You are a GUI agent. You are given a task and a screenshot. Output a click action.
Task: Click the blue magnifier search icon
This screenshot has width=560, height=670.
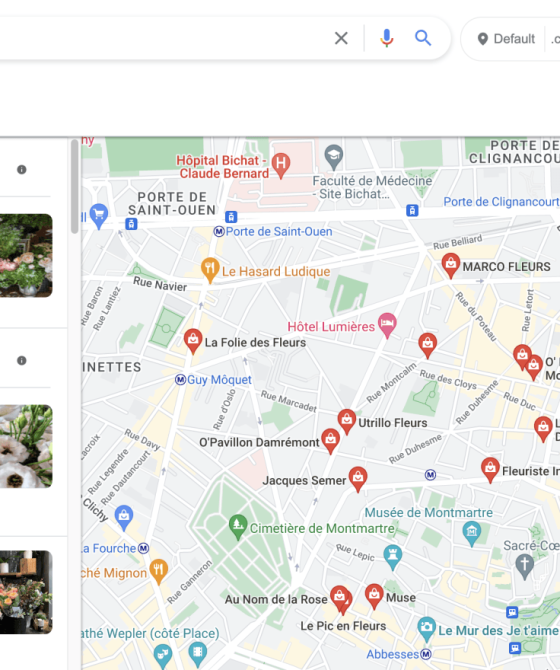click(423, 38)
